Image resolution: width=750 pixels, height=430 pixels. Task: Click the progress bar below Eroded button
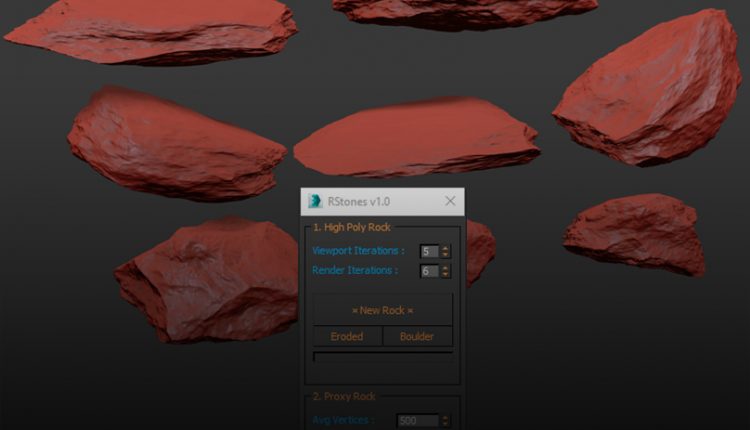coord(382,355)
